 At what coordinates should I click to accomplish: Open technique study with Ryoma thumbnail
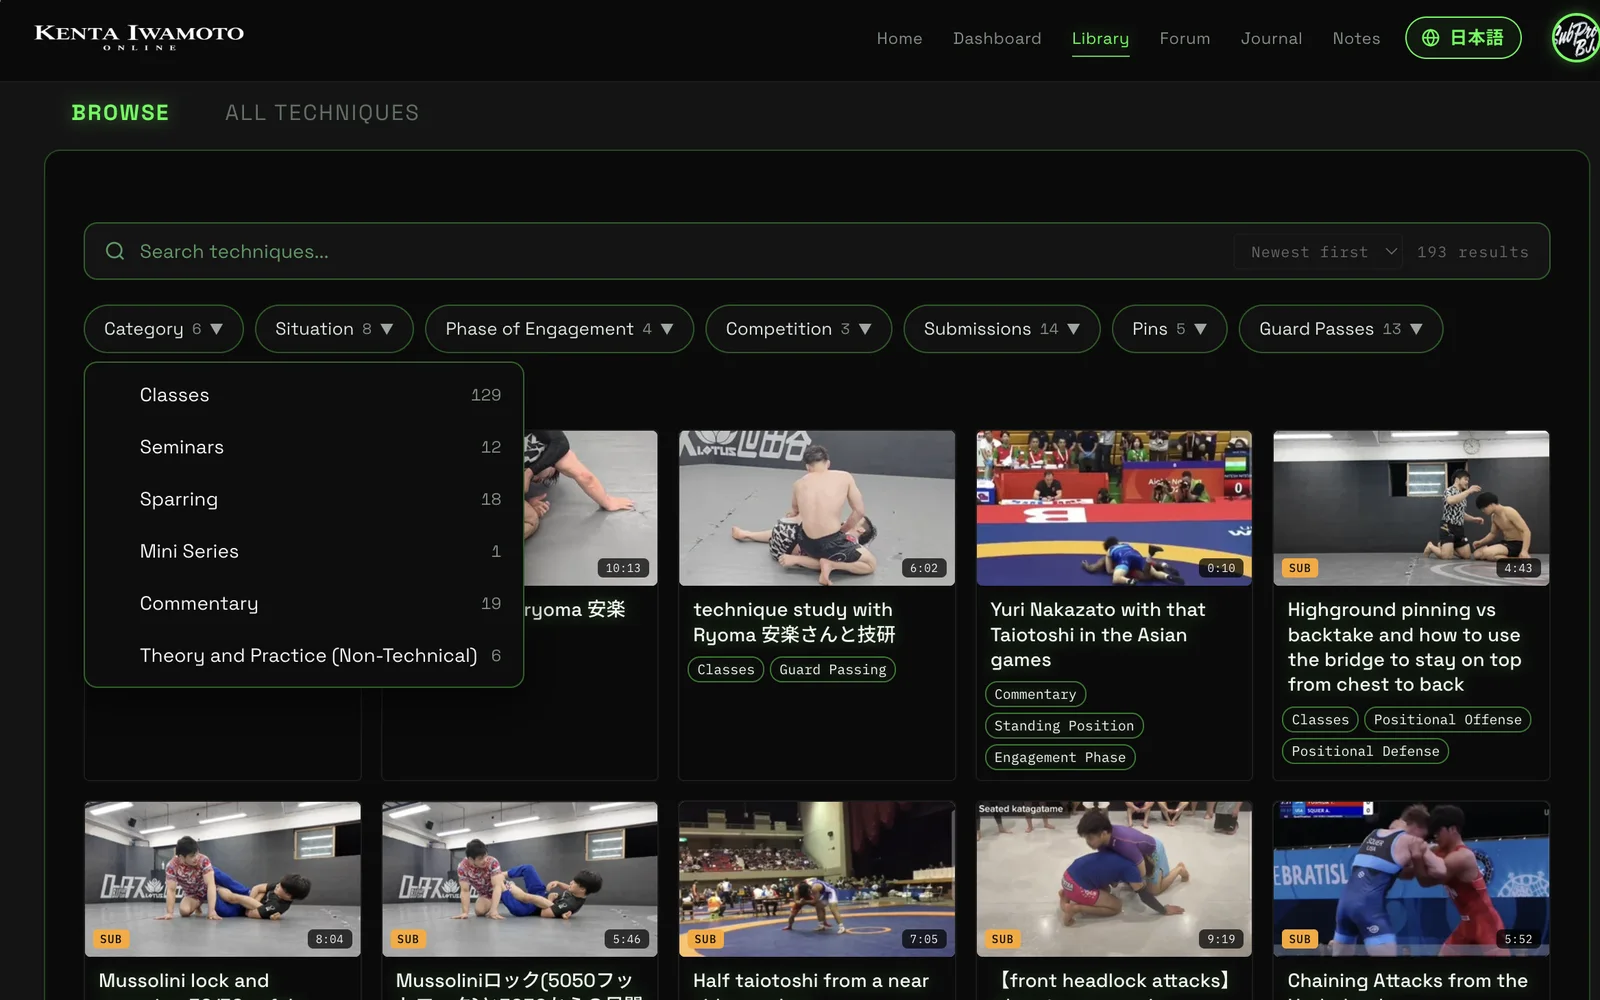817,508
